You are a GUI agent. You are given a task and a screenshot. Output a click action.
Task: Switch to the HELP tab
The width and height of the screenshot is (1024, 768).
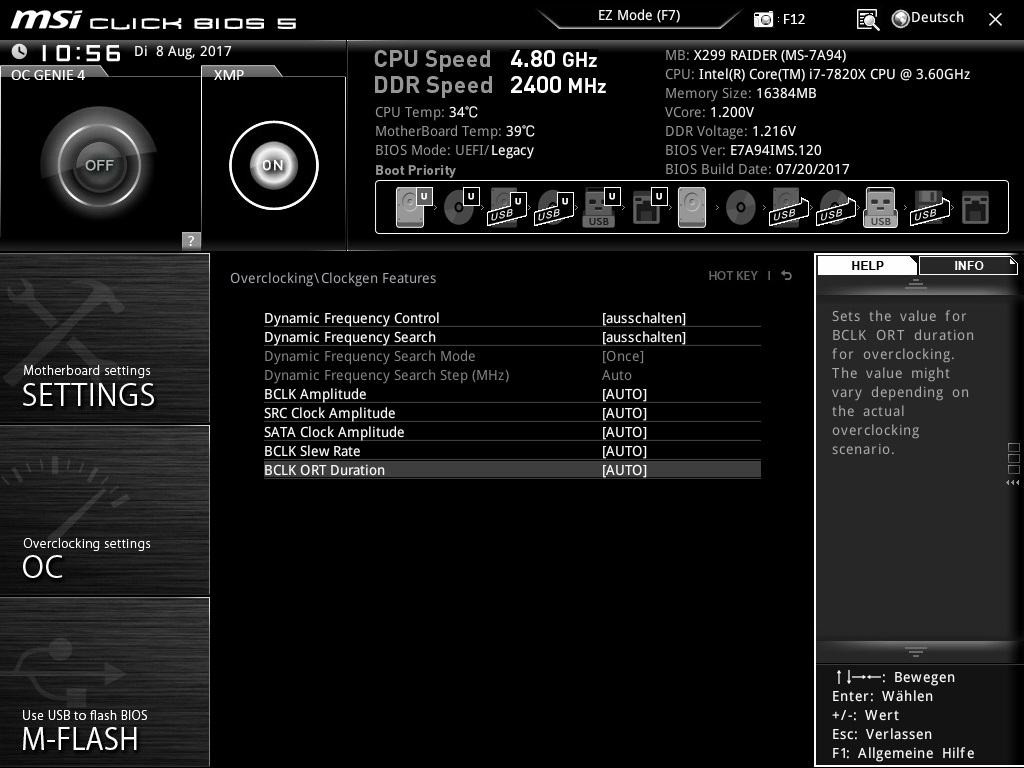(x=867, y=265)
